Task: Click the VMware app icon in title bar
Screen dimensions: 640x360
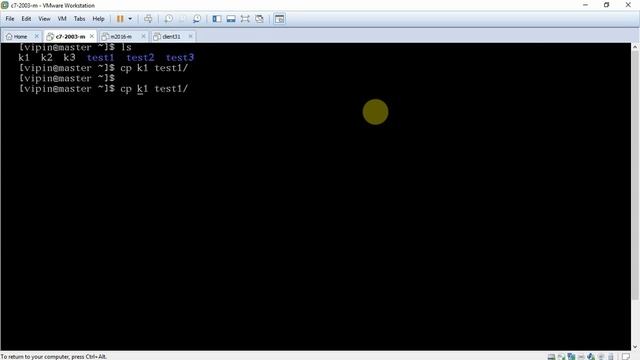Action: point(5,5)
